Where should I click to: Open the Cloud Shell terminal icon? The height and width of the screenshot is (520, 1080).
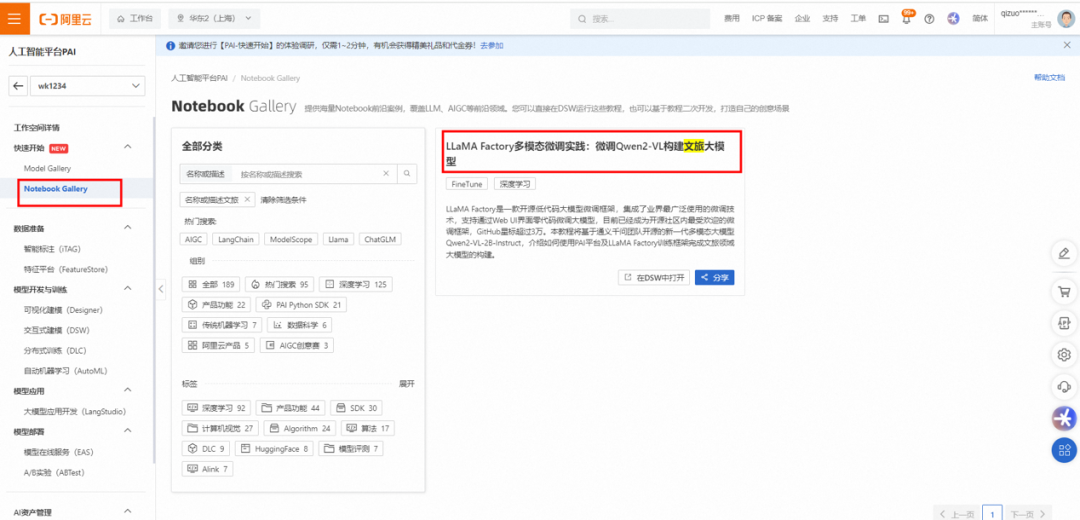coord(883,19)
